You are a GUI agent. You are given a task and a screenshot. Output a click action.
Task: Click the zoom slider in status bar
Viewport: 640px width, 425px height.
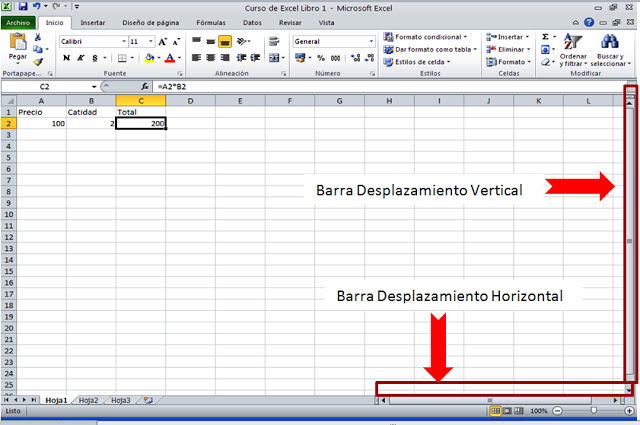(x=593, y=411)
